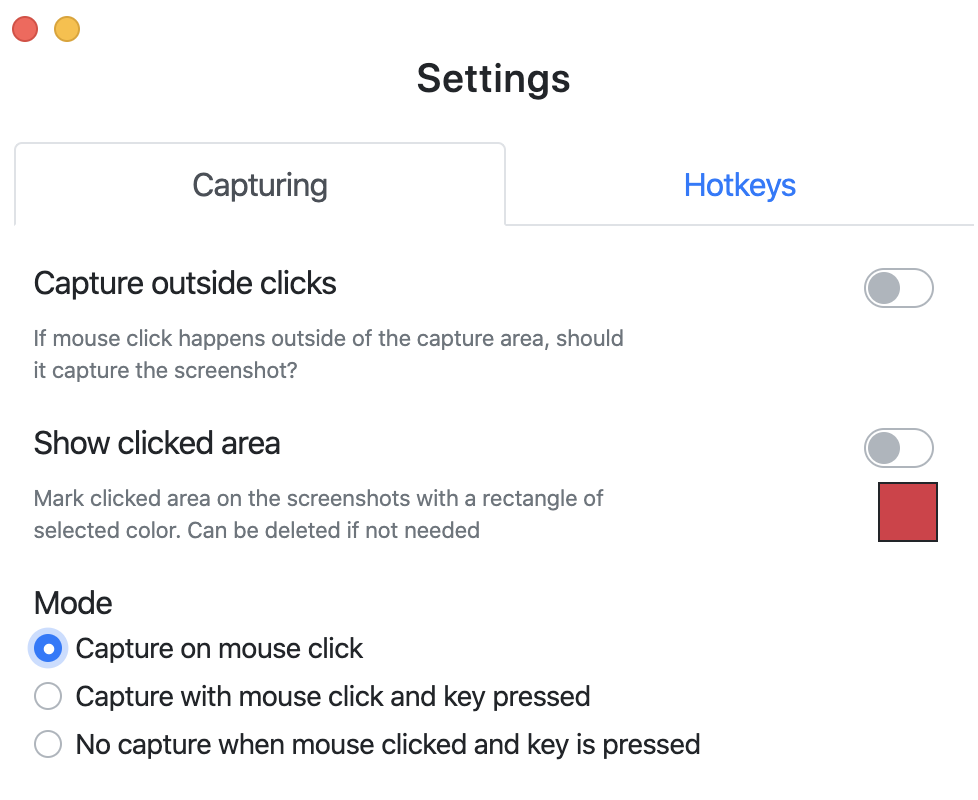Close the Settings window with red button
The width and height of the screenshot is (978, 800).
[x=25, y=29]
